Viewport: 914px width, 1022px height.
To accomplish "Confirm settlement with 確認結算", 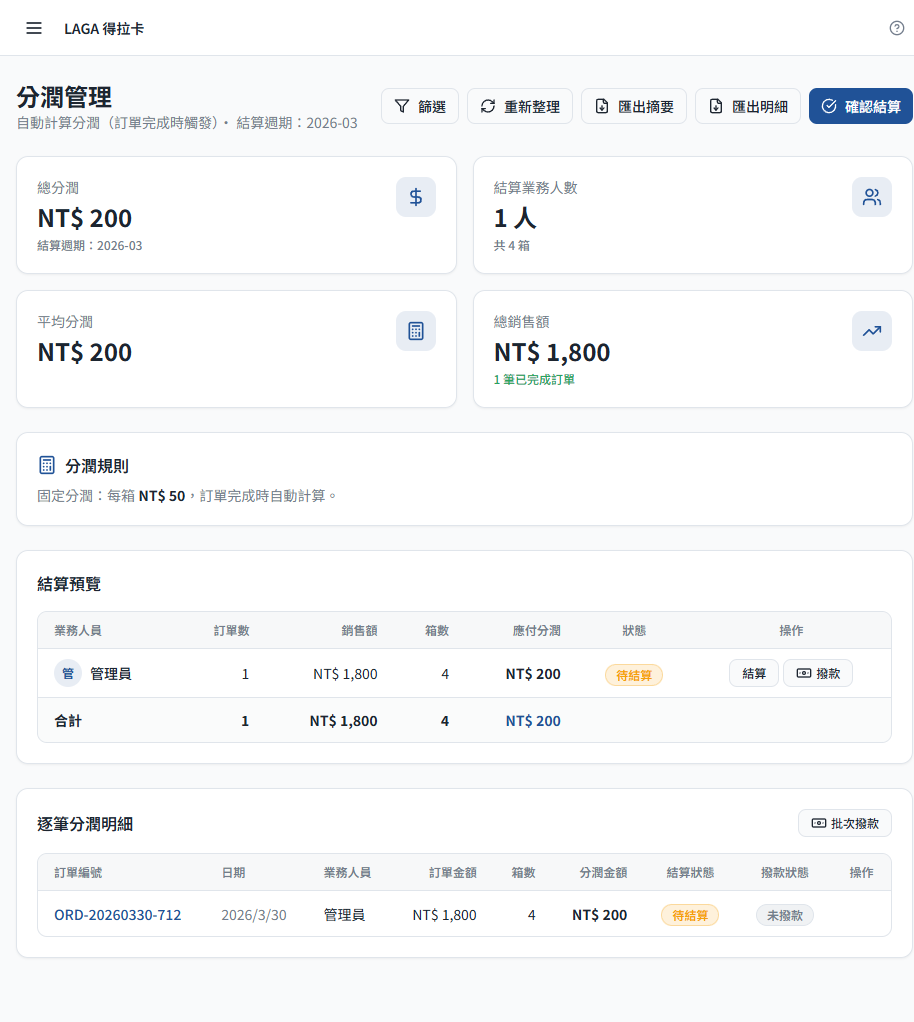I will (861, 106).
